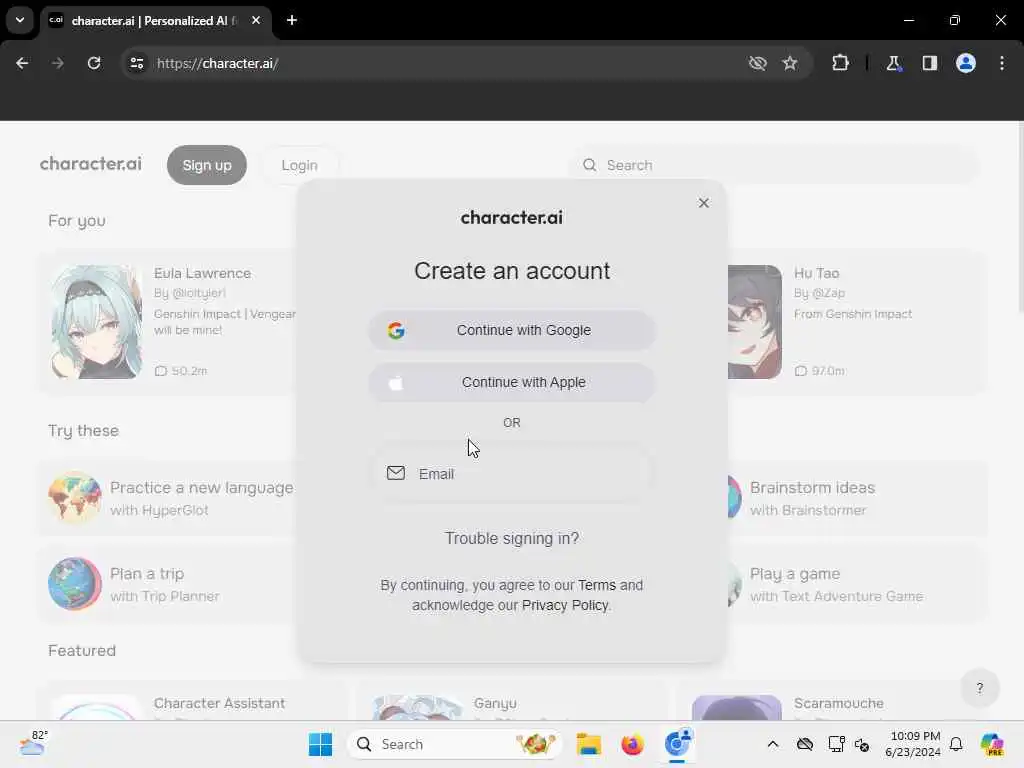Open Hu Tao character thumbnail
Image resolution: width=1024 pixels, height=768 pixels.
[x=755, y=322]
